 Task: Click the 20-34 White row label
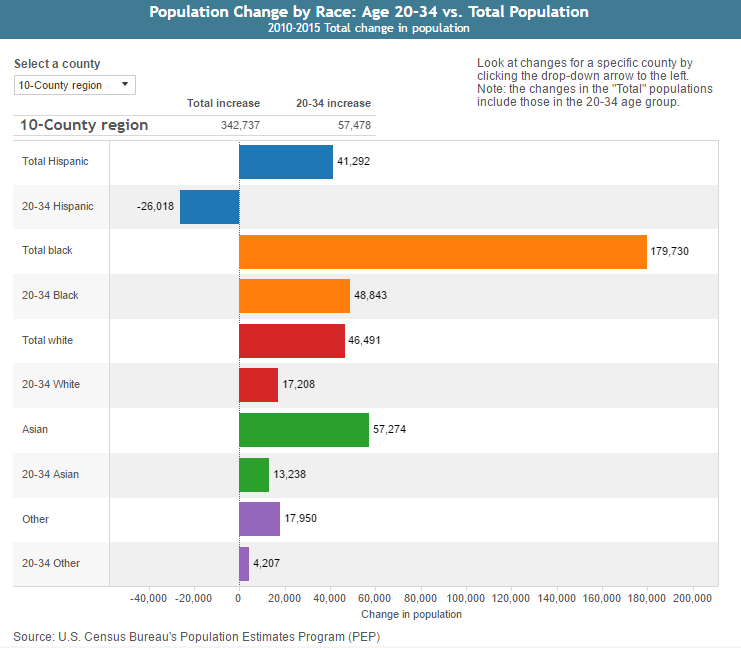pyautogui.click(x=51, y=384)
